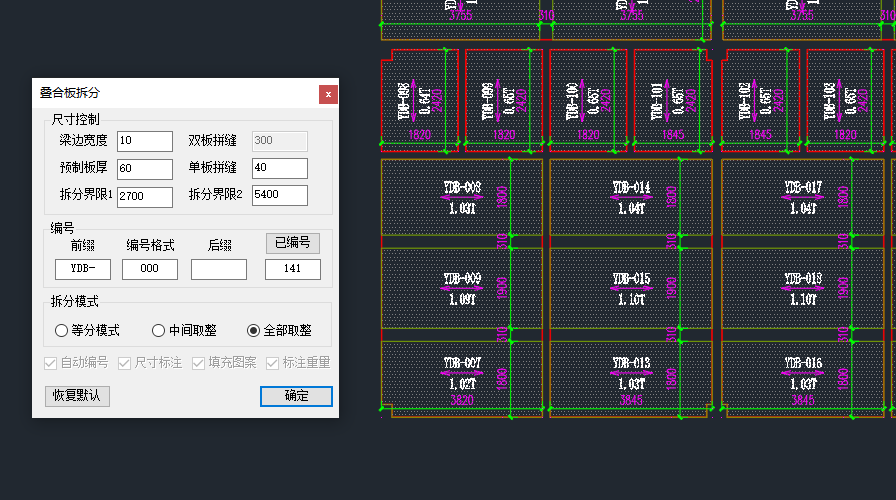This screenshot has height=500, width=896.
Task: Click the 预制板厚 input field
Action: [x=144, y=168]
